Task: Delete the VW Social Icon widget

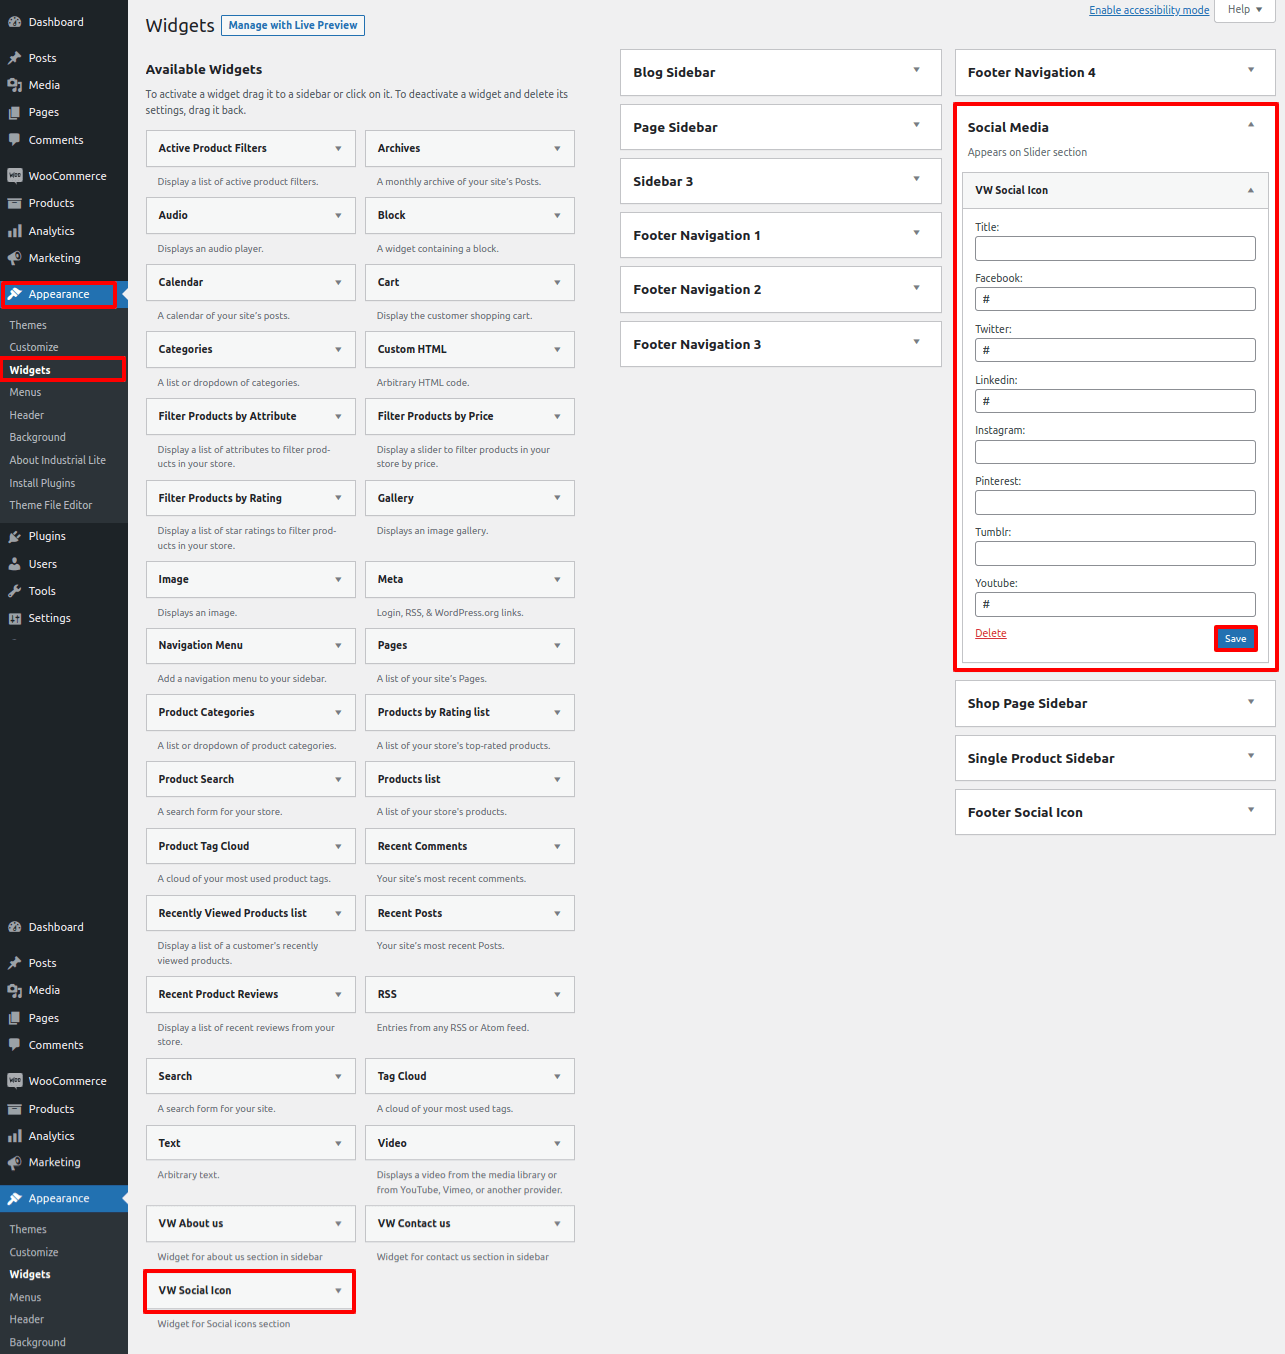Action: click(990, 633)
